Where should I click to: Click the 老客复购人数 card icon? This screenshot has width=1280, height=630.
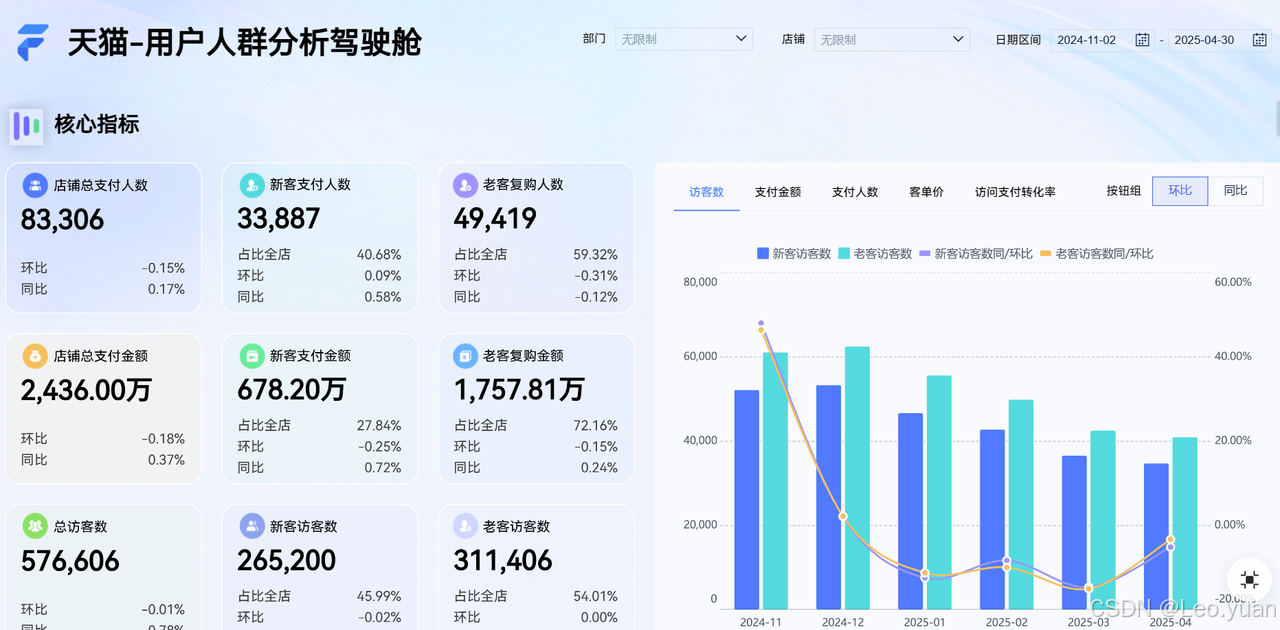pyautogui.click(x=465, y=185)
